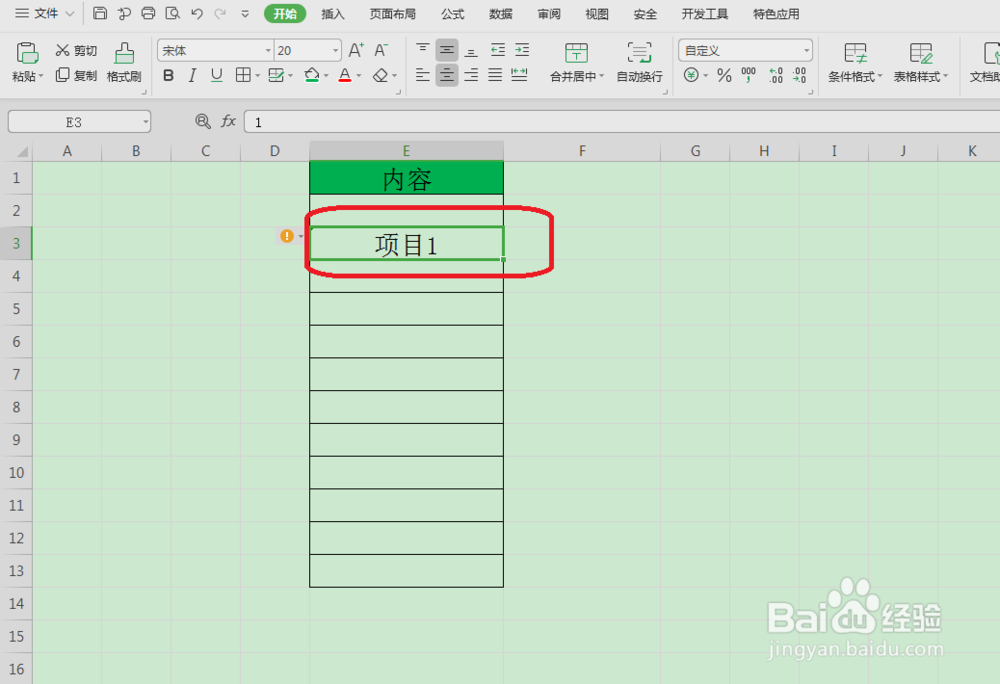Viewport: 1000px width, 684px height.
Task: Toggle Underline formatting
Action: pos(217,75)
